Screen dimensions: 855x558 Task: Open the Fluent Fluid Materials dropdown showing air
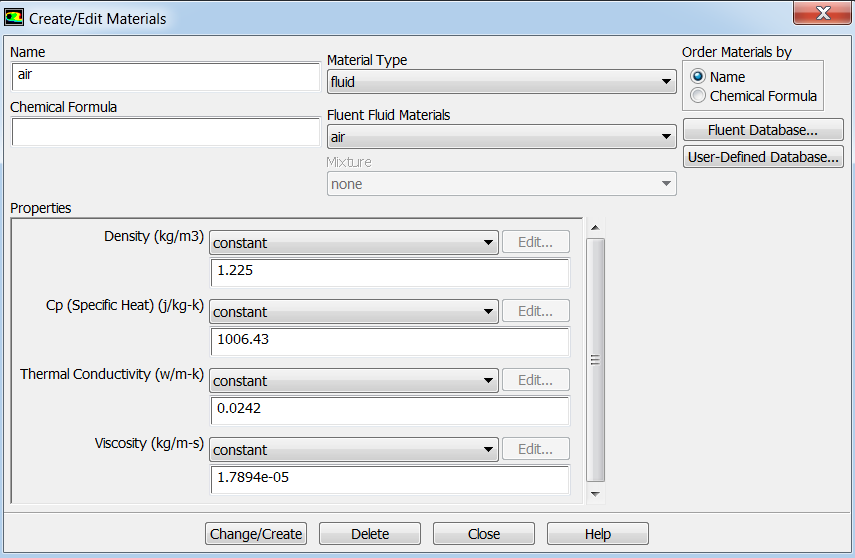click(x=502, y=137)
